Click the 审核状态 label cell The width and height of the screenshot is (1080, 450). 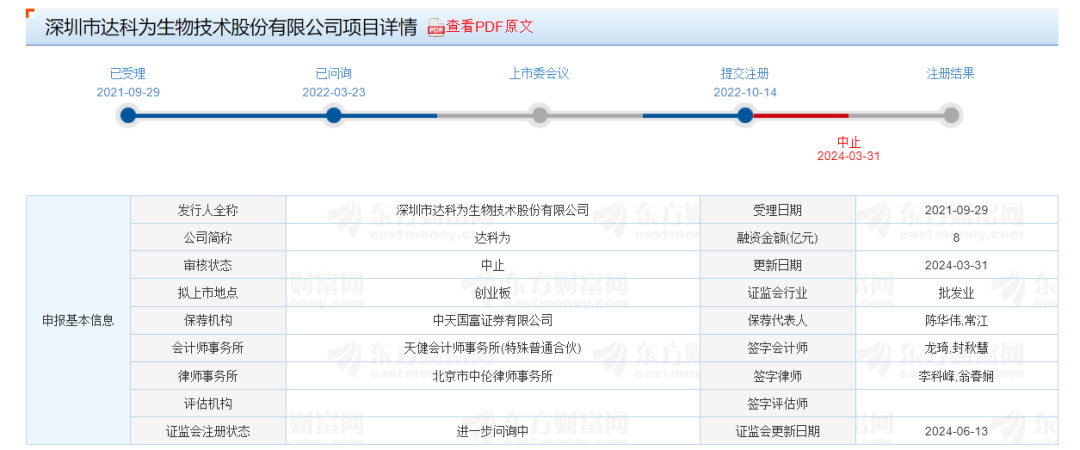coord(208,265)
